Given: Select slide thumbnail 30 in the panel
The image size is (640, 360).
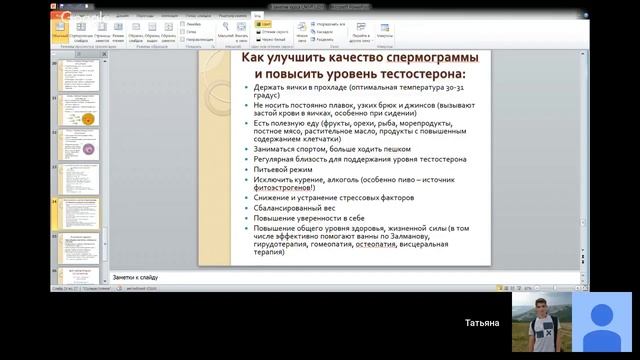Looking at the screenshot, I should [x=79, y=76].
